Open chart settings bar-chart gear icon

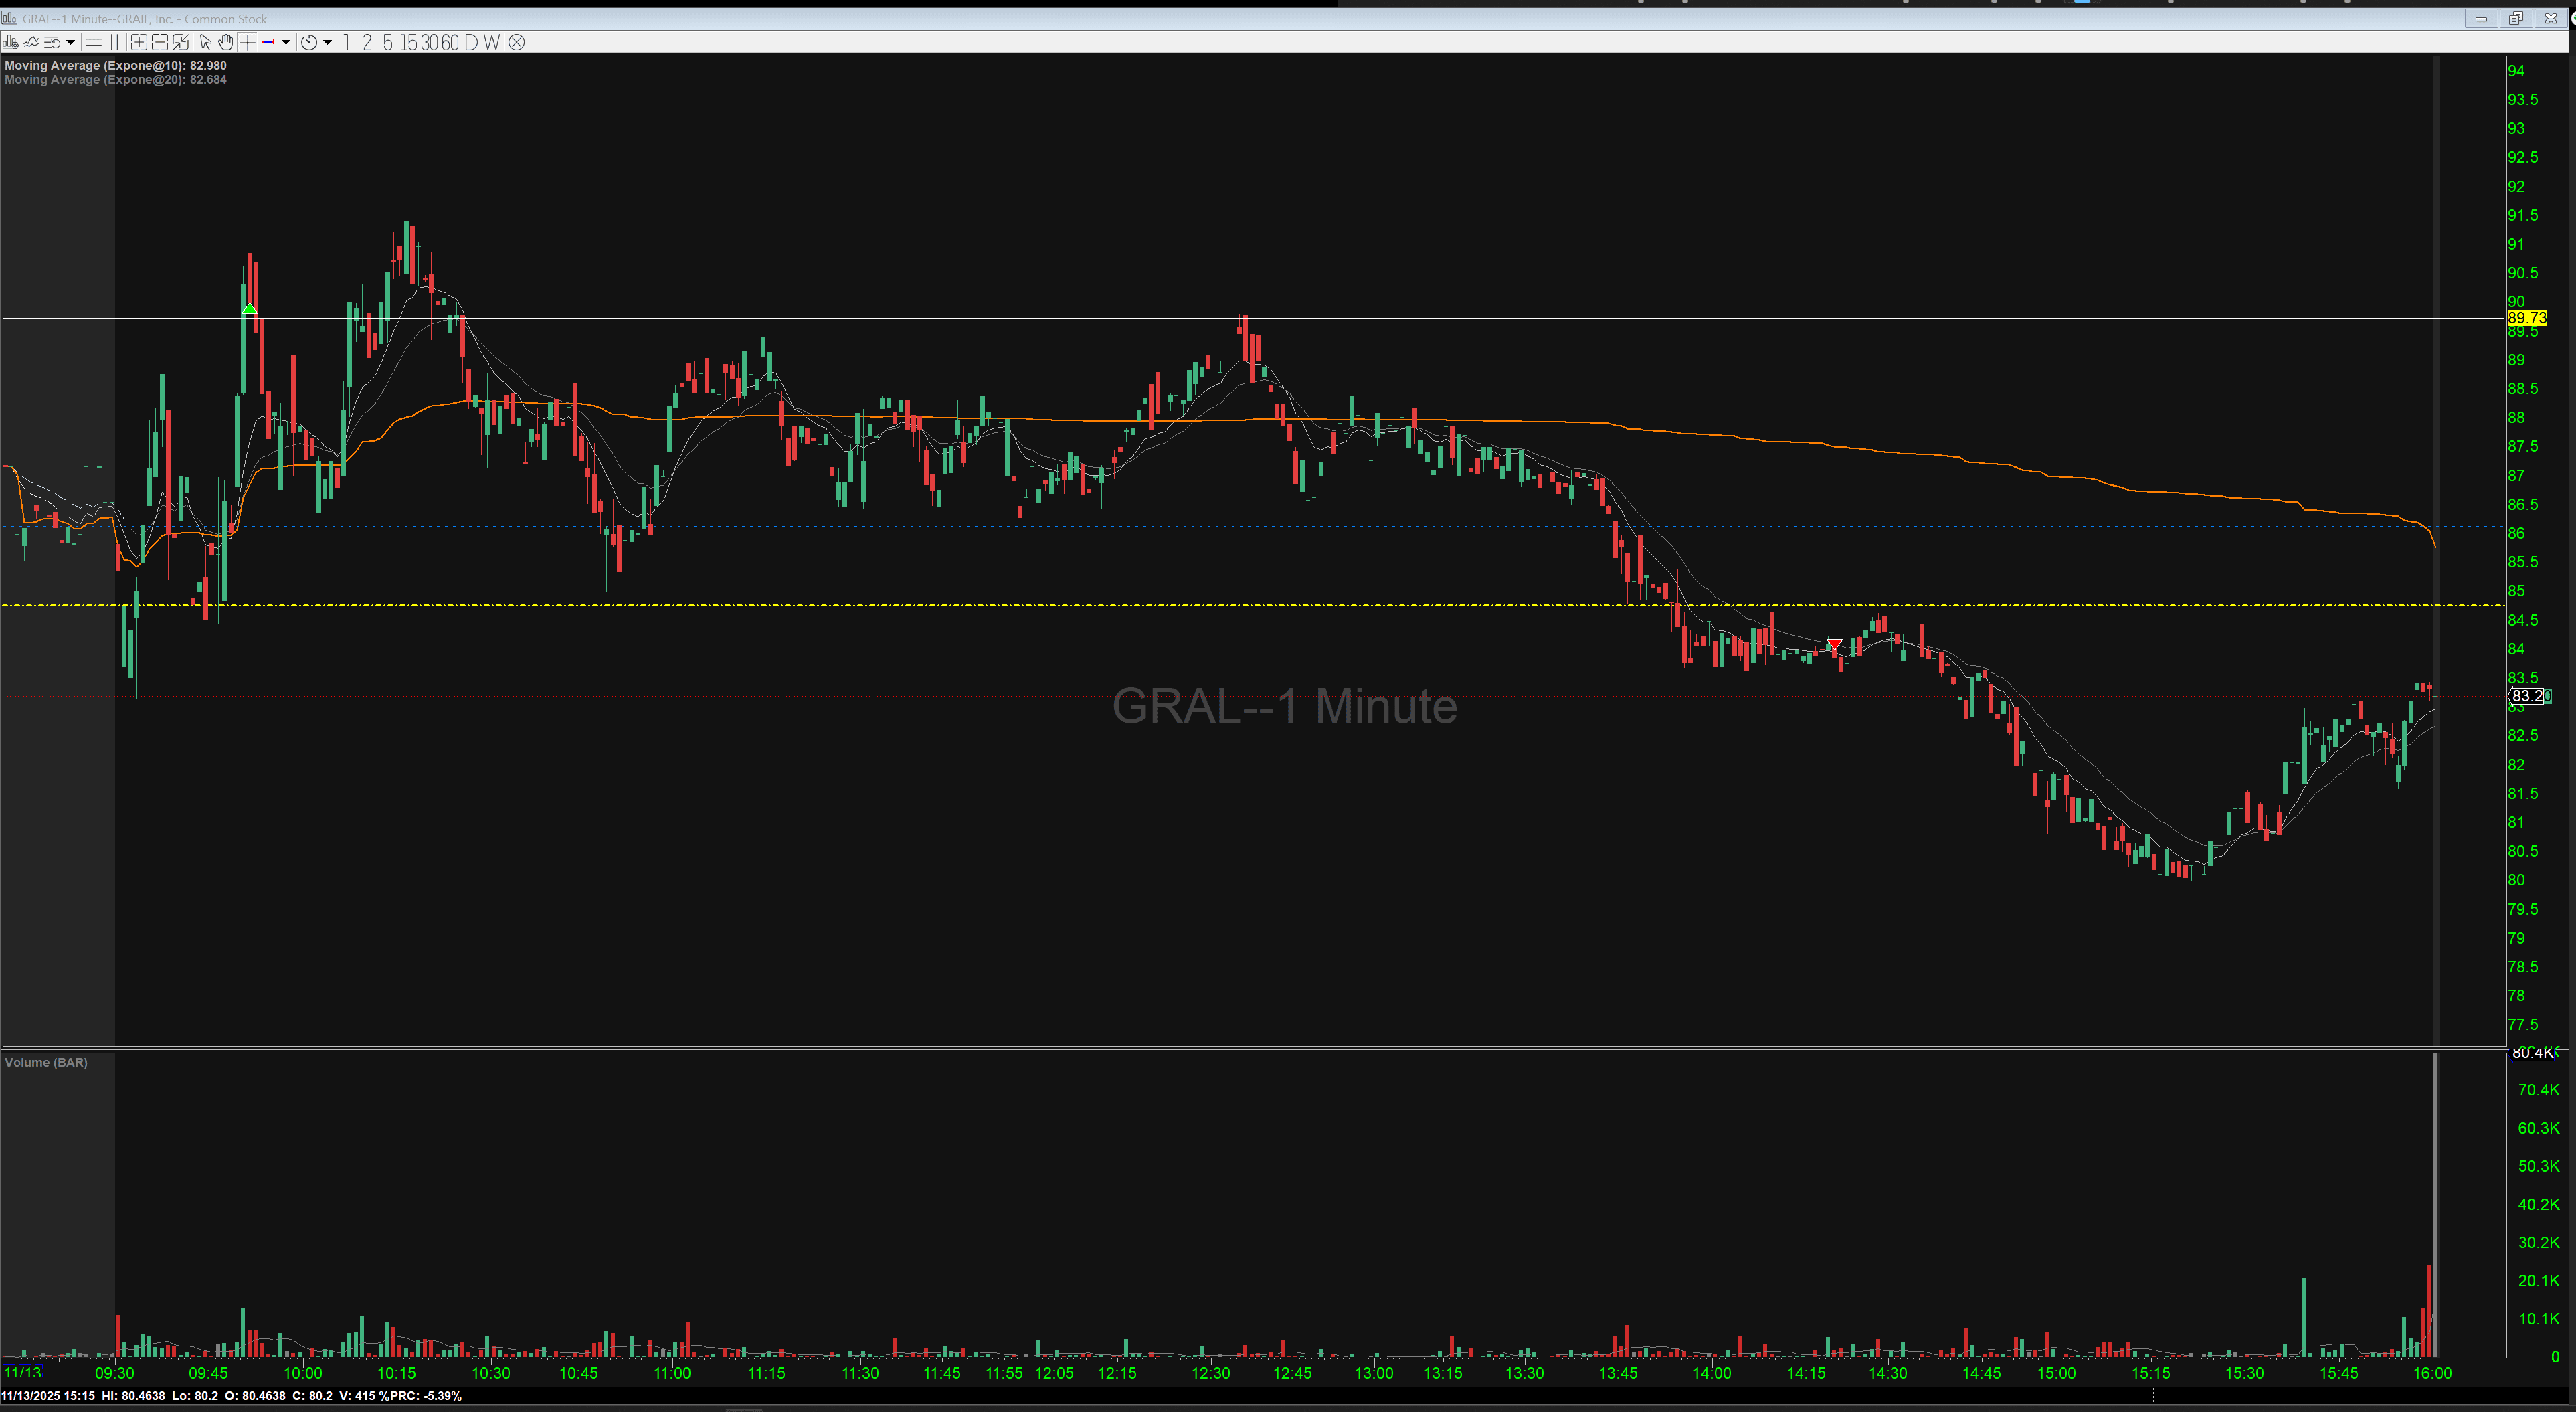10,42
